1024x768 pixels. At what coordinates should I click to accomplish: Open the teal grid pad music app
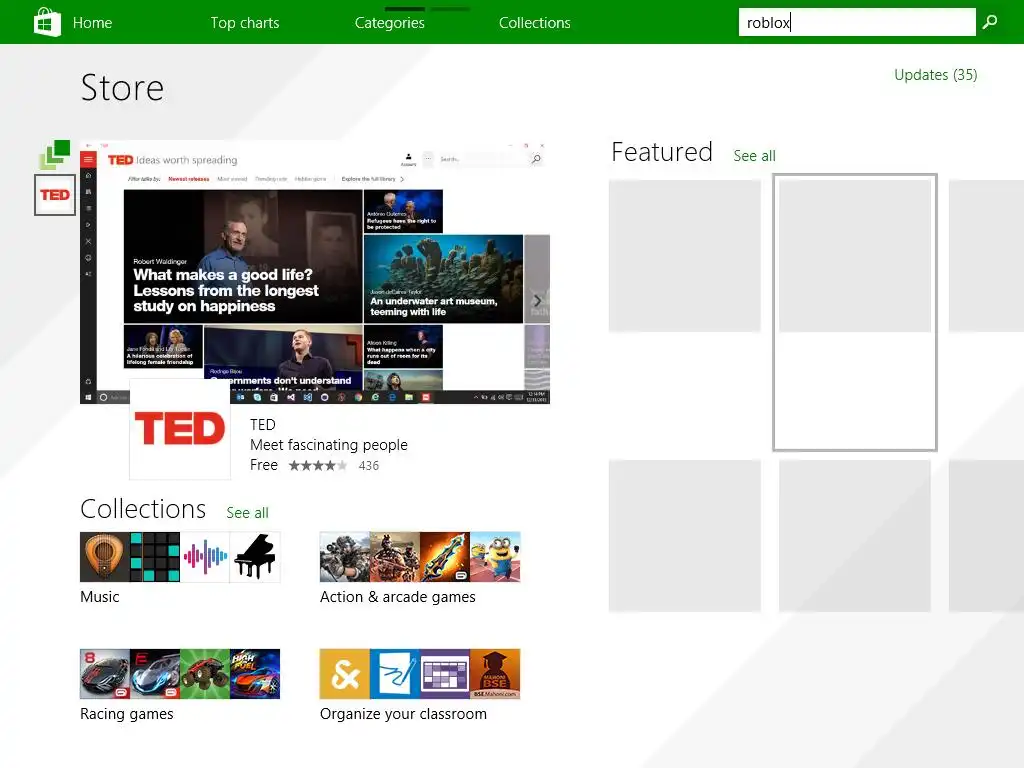point(155,557)
